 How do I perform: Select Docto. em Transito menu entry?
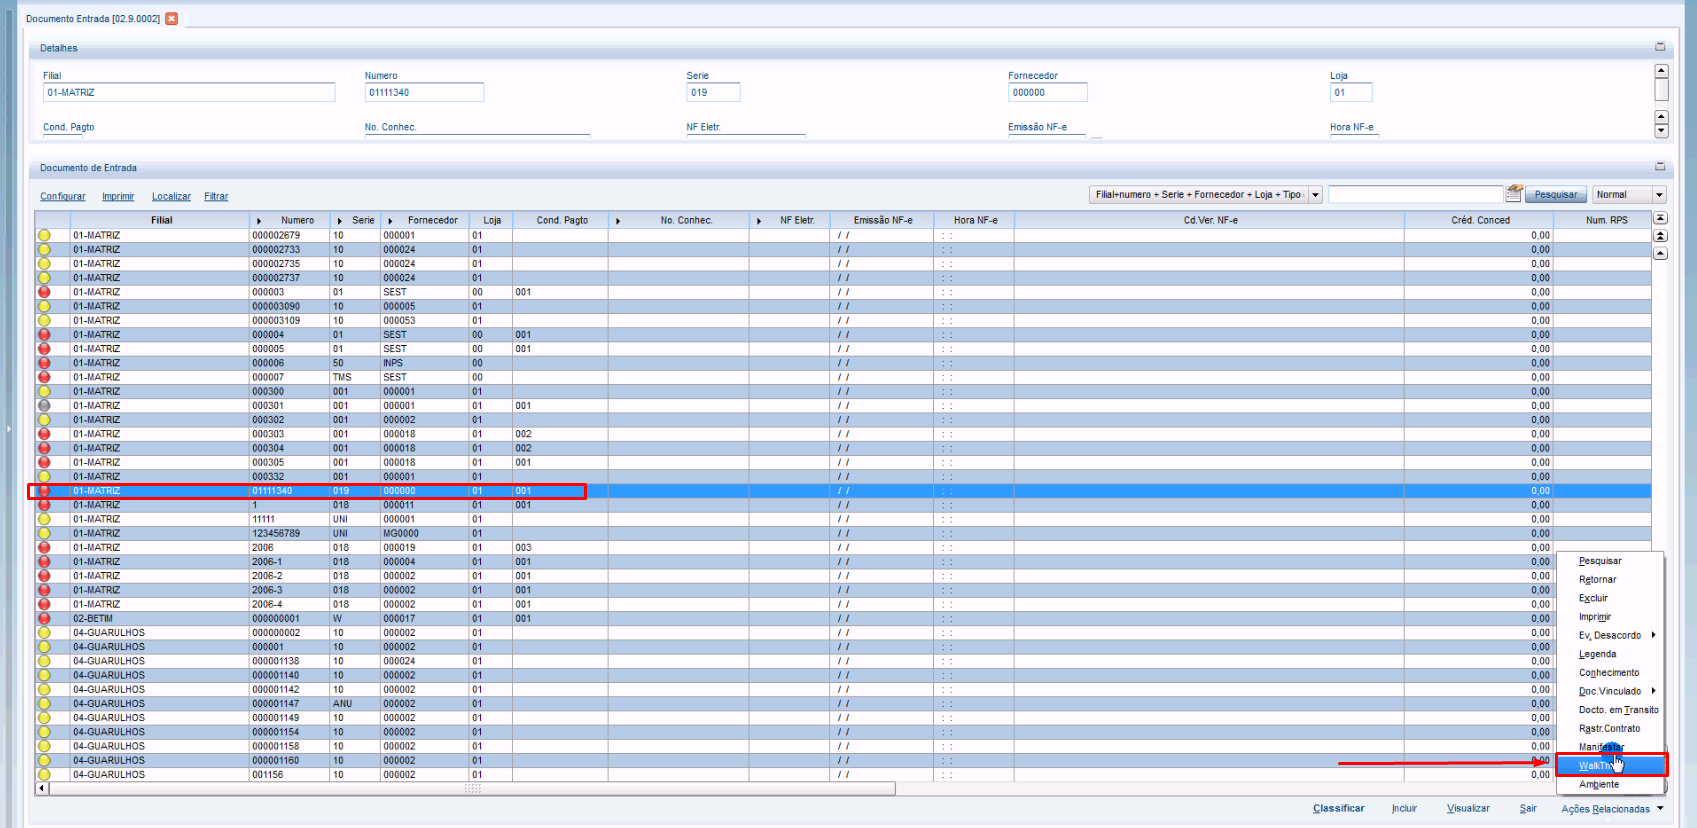pyautogui.click(x=1618, y=710)
